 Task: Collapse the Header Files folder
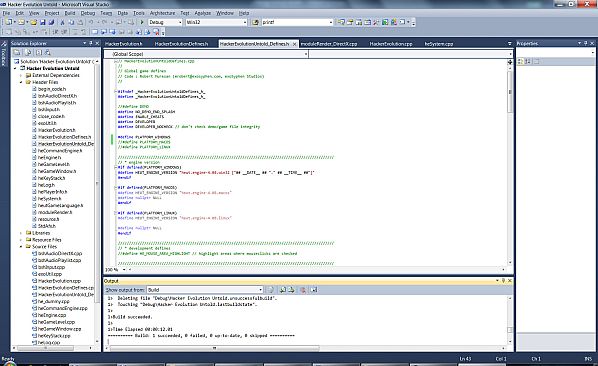click(21, 82)
